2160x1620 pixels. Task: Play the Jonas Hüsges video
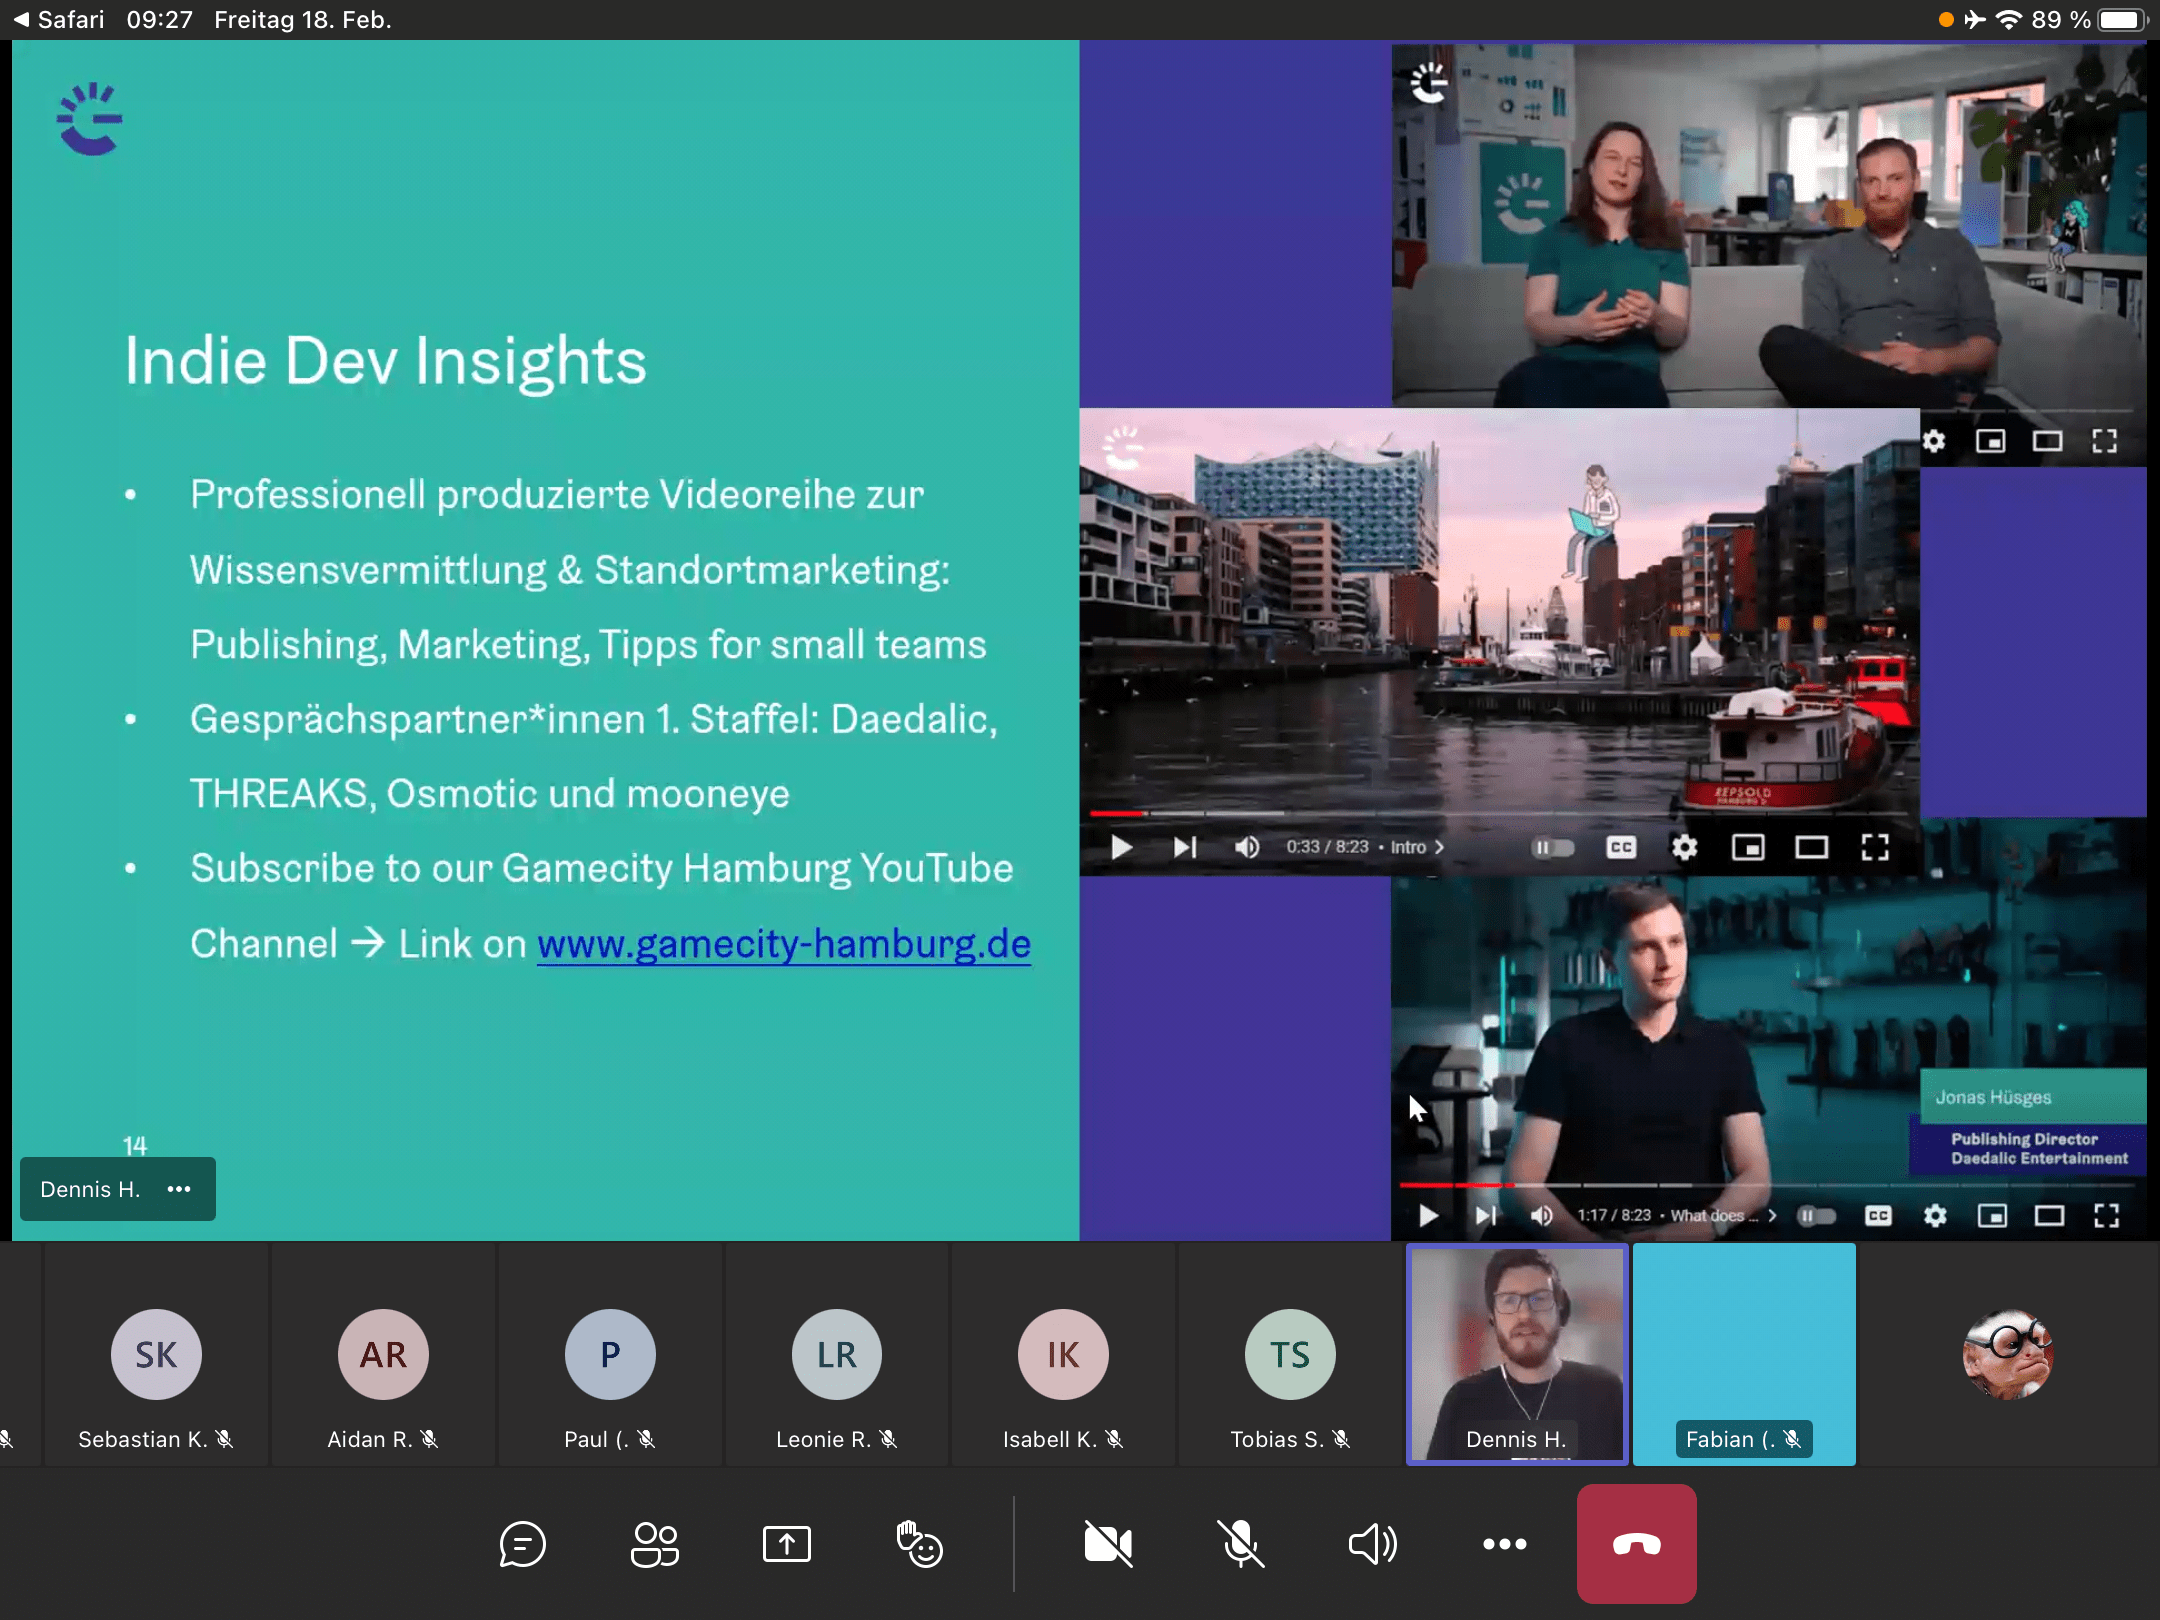tap(1428, 1216)
